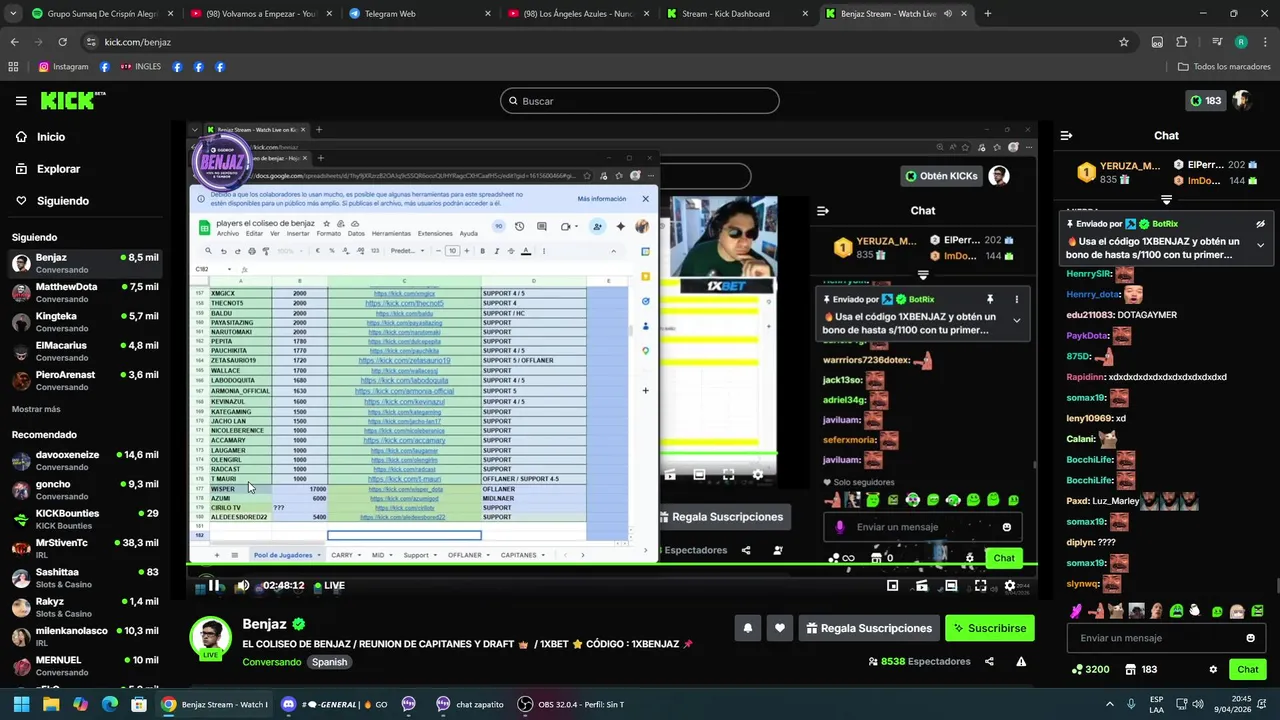Switch to Los Ángeles Azules YouTube tab
This screenshot has height=720, width=1280.
point(578,14)
